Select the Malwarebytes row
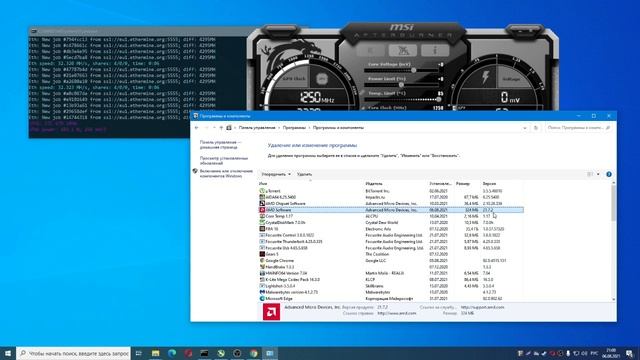 tap(391, 292)
